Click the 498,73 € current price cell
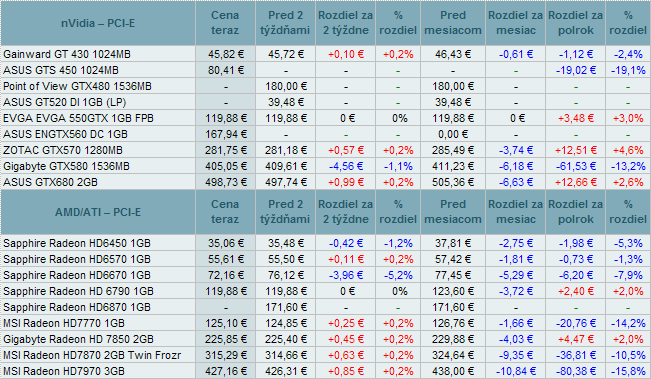 tap(225, 182)
